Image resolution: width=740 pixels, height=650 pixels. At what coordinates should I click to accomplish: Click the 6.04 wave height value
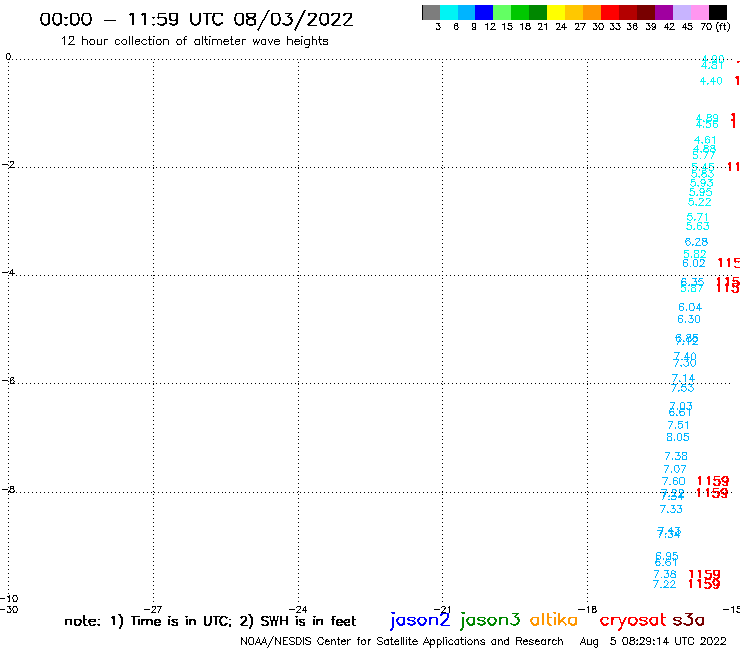690,307
